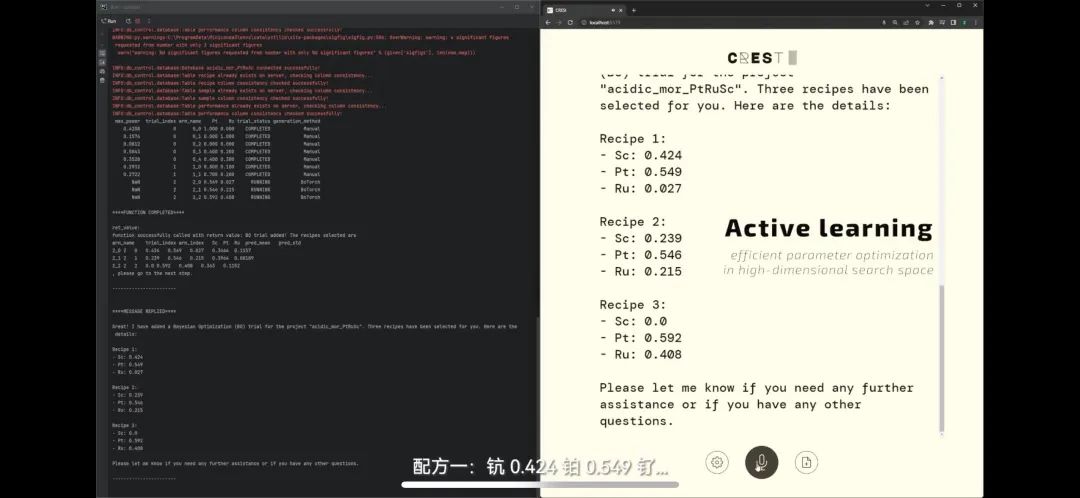Screen dimensions: 1080x498
Task: Go forward in the browser
Action: 559,22
